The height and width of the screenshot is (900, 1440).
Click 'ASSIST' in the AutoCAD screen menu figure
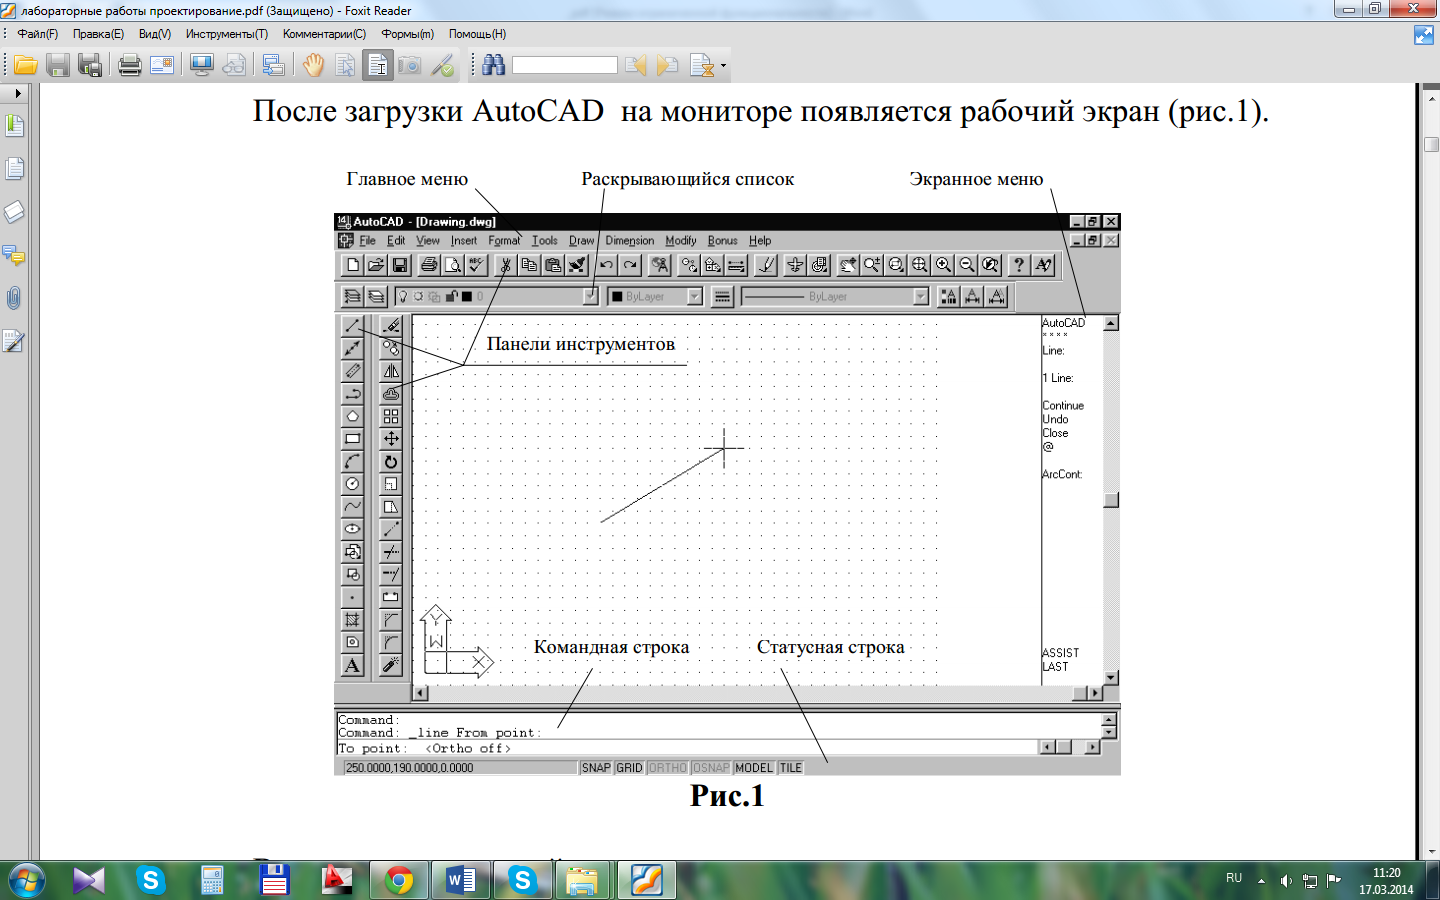click(1061, 652)
